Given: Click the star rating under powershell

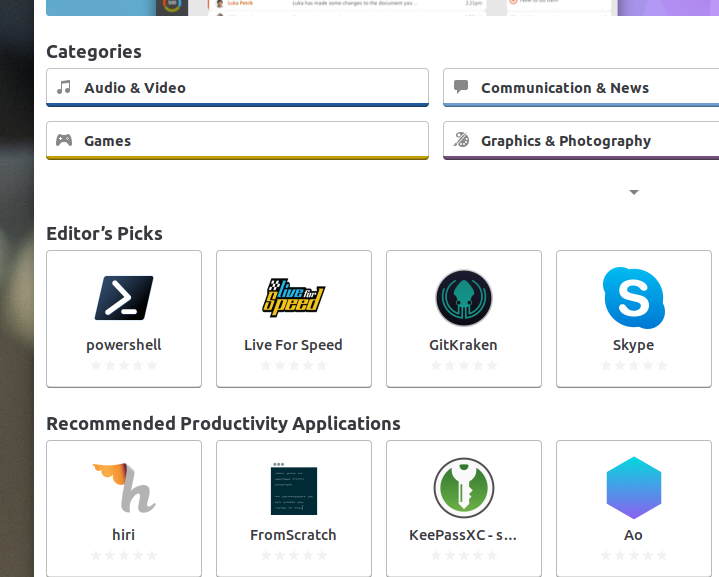Looking at the screenshot, I should point(124,366).
